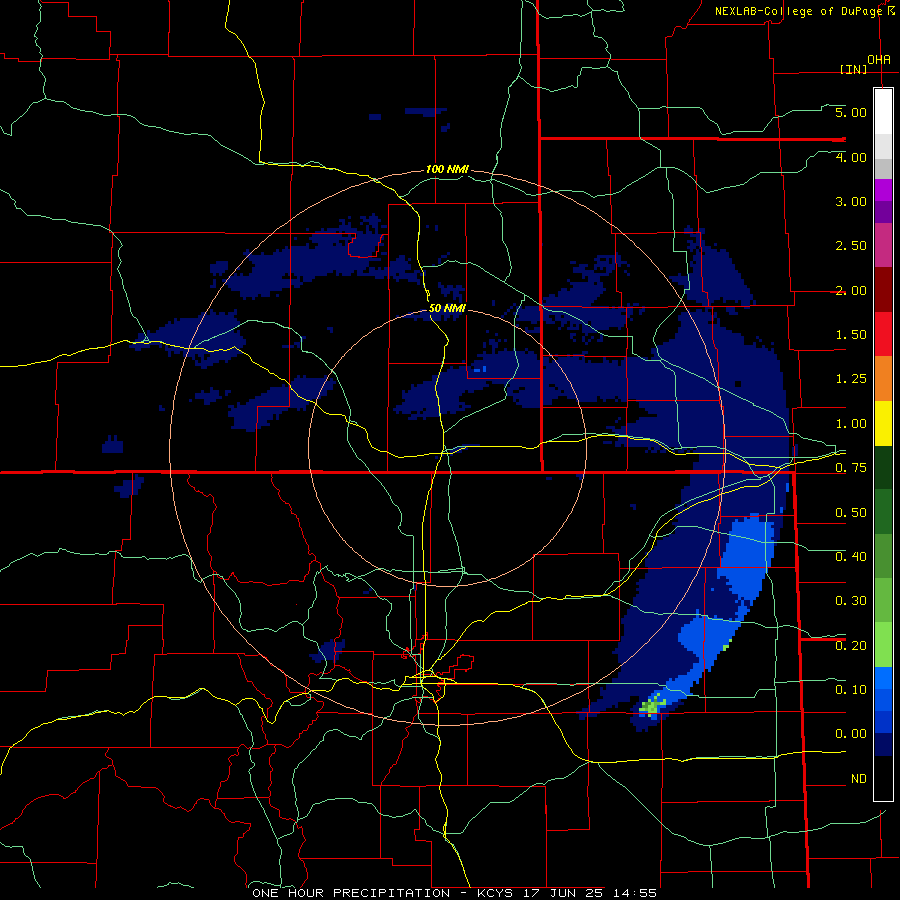The height and width of the screenshot is (900, 900).
Task: Click the 100 NMI range ring label
Action: [447, 169]
